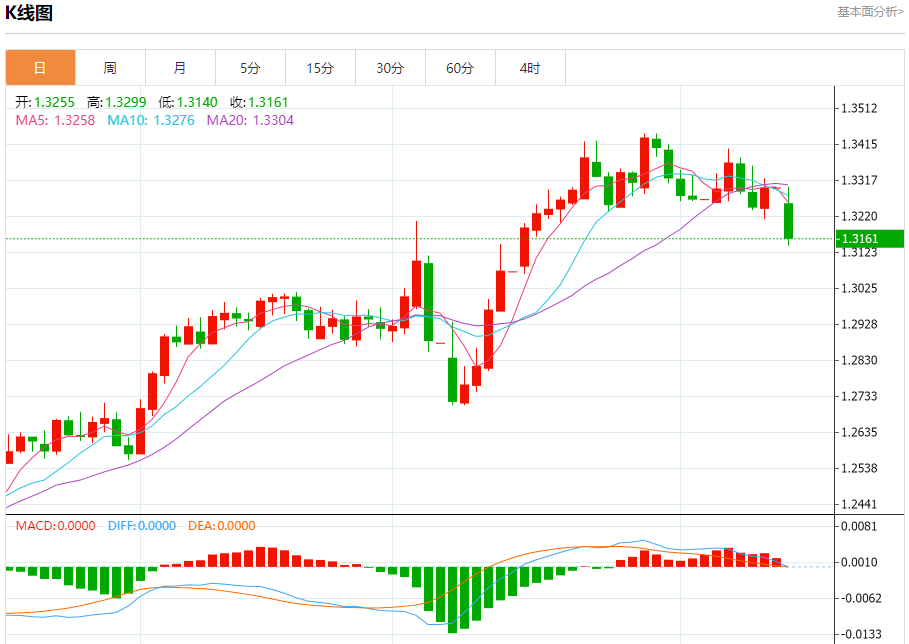Click the 1.3317 axis label

tap(859, 180)
